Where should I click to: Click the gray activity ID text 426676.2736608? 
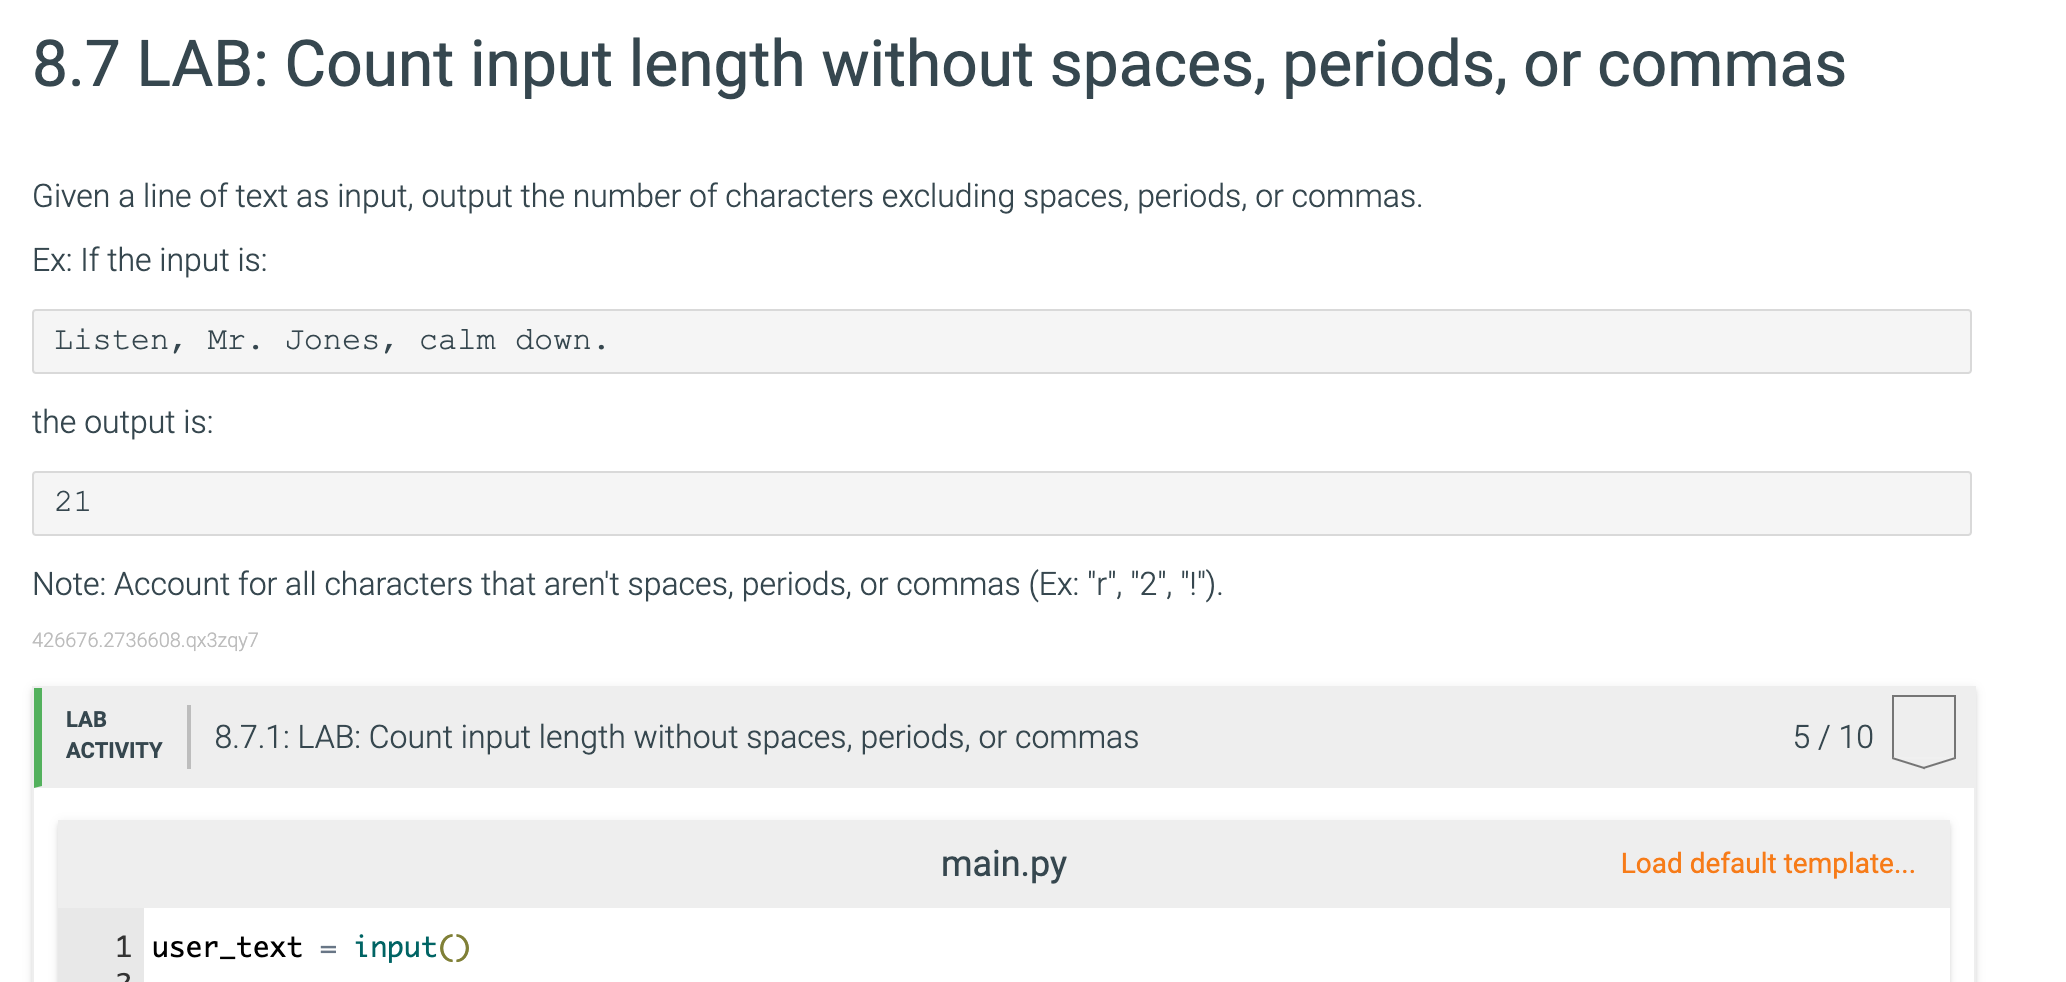click(145, 640)
